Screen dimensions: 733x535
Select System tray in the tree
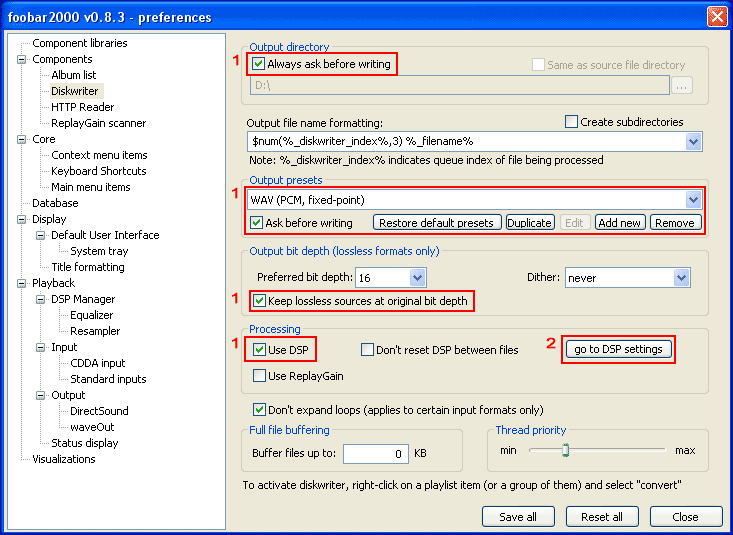(x=99, y=251)
